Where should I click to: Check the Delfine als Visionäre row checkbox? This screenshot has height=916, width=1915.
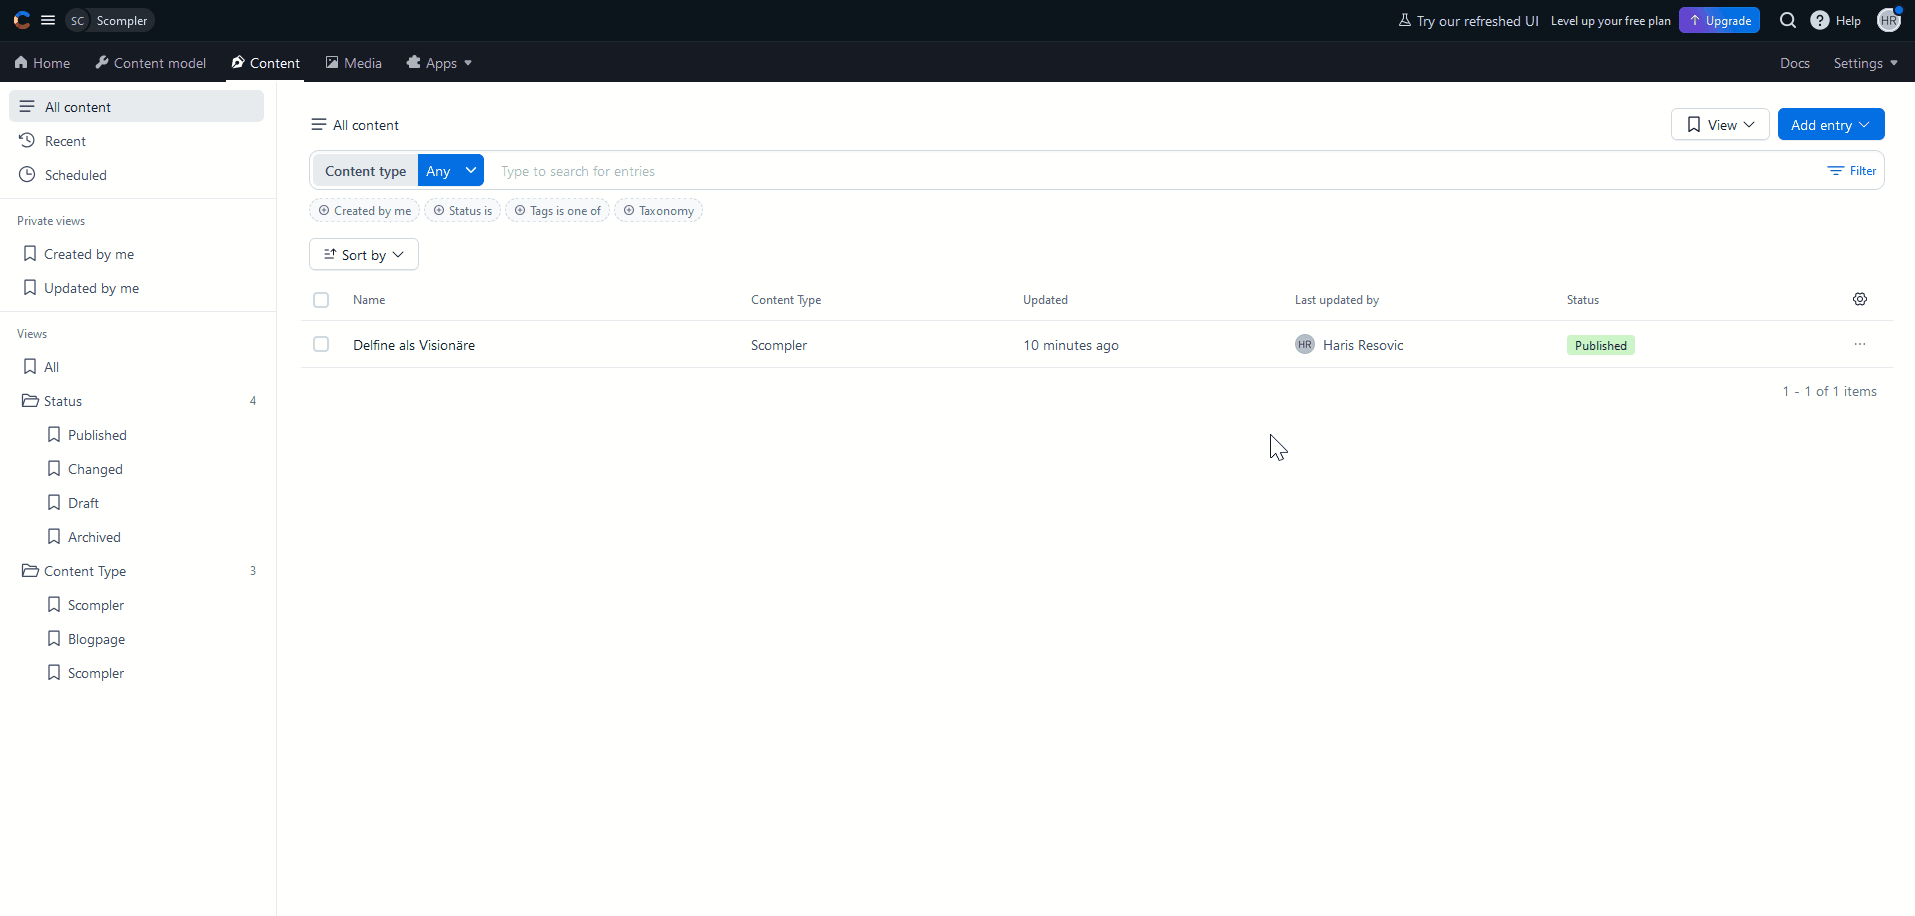click(321, 344)
